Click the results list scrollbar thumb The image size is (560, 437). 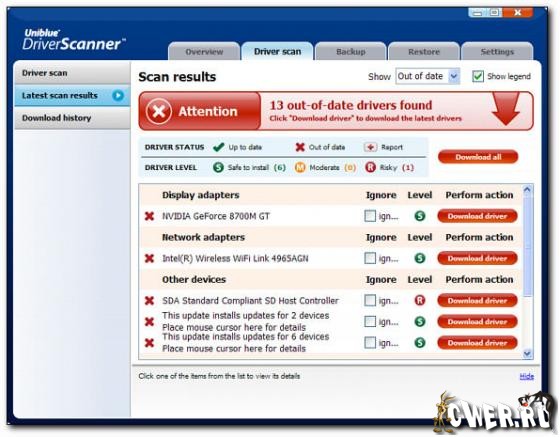(x=527, y=246)
